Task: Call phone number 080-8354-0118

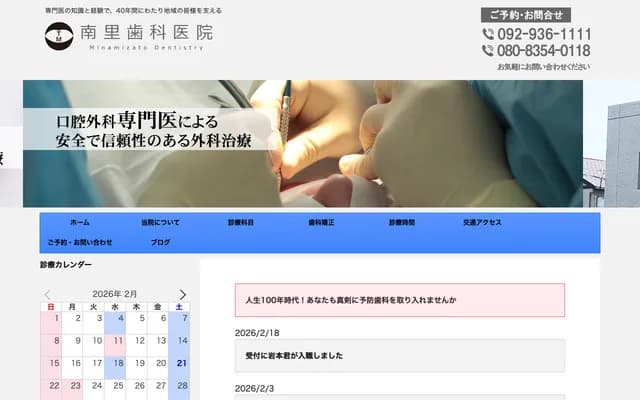Action: pos(544,51)
